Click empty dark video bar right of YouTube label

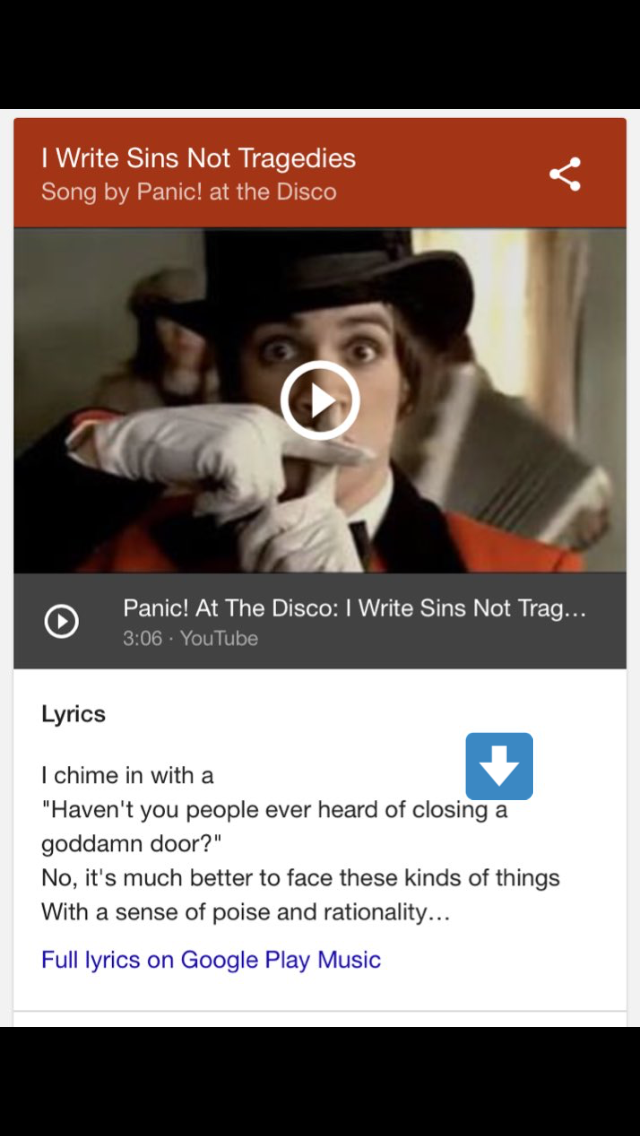435,645
